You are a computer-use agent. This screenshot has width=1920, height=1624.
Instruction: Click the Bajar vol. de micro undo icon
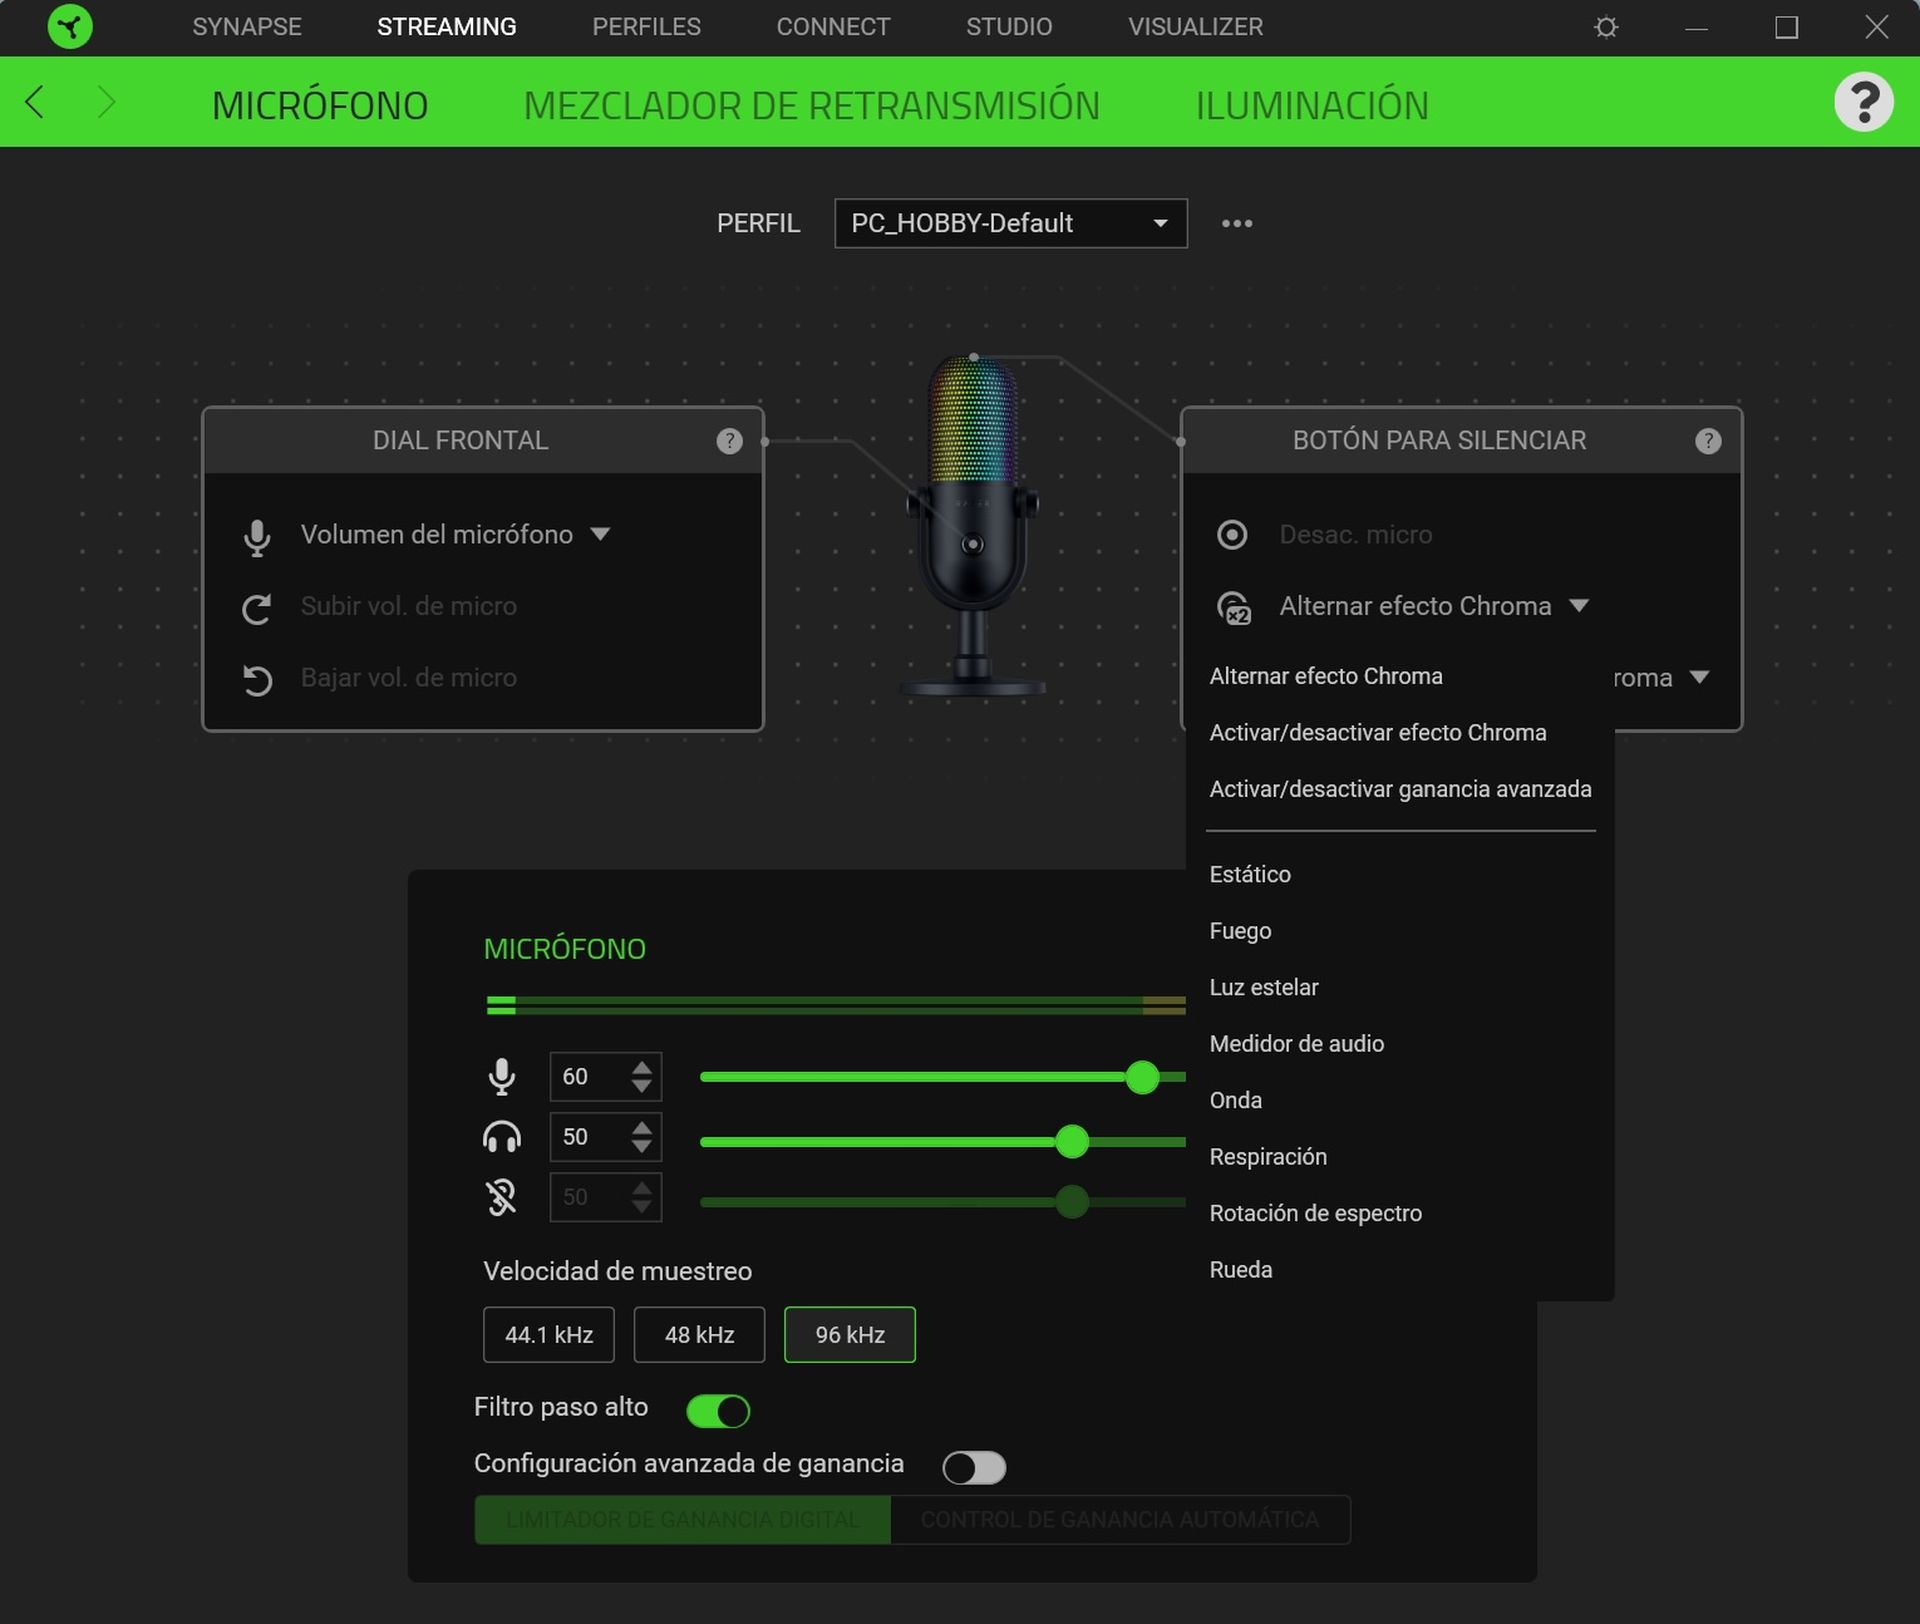coord(257,679)
